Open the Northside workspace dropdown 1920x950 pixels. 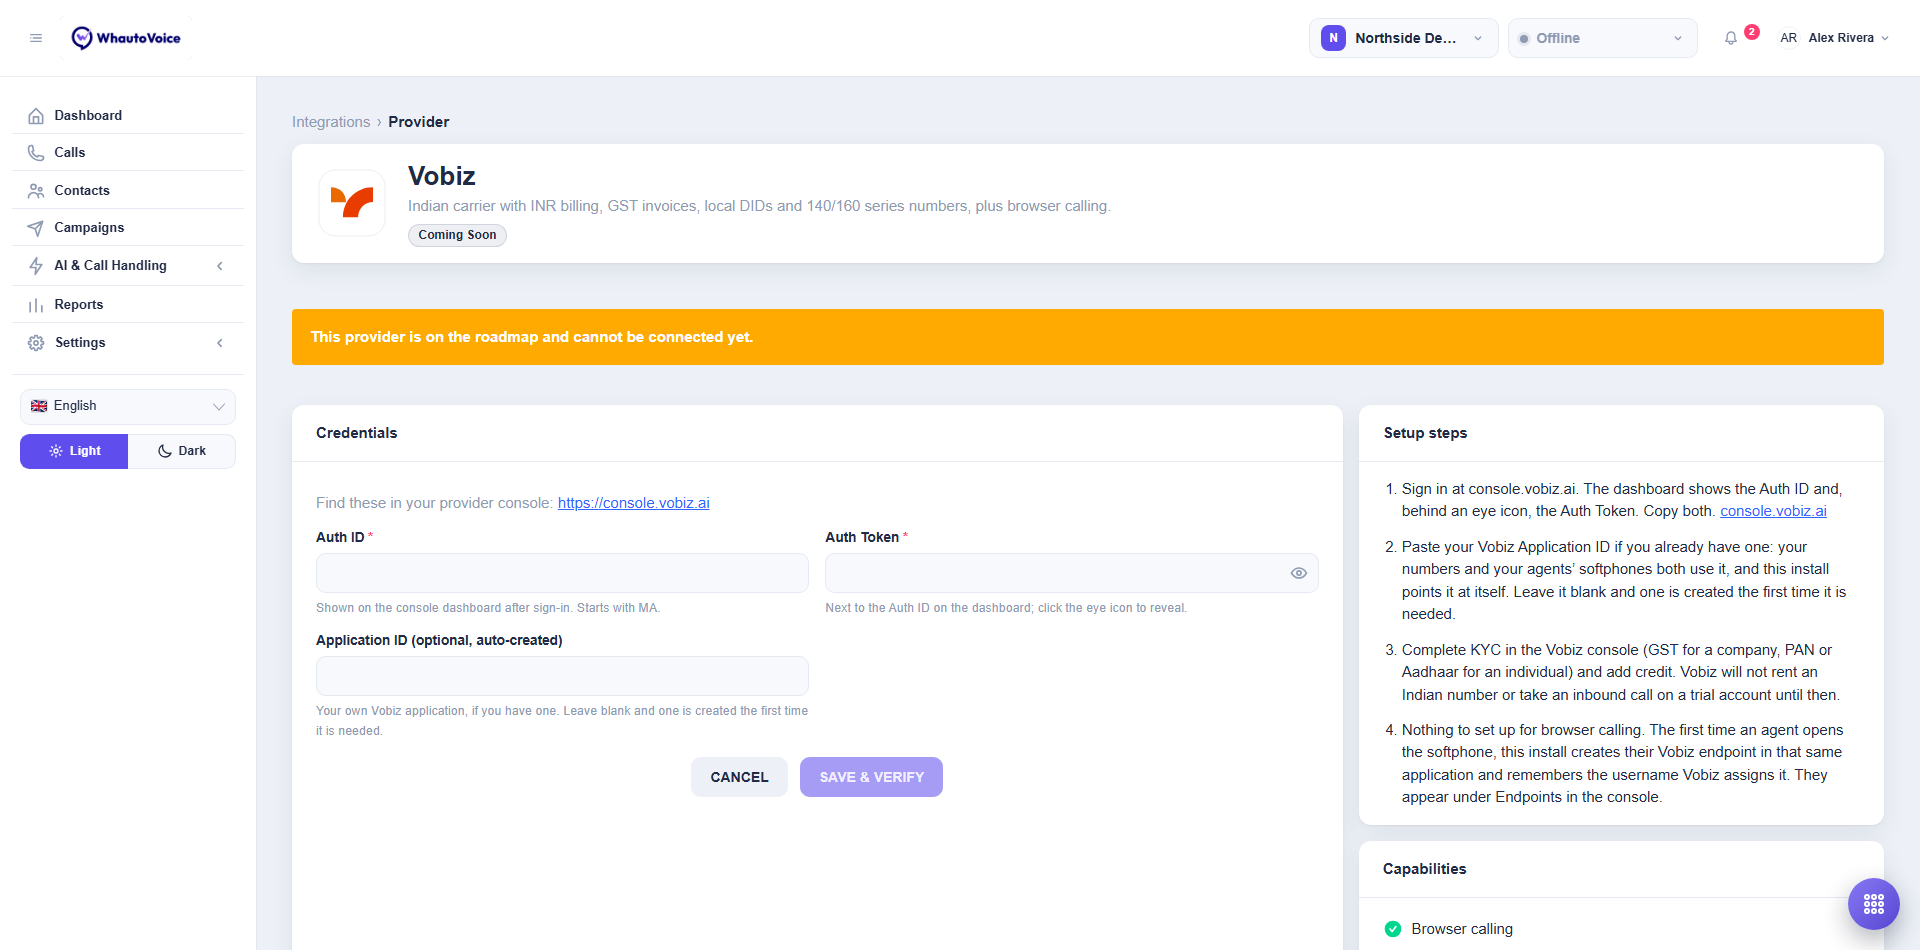click(x=1403, y=38)
